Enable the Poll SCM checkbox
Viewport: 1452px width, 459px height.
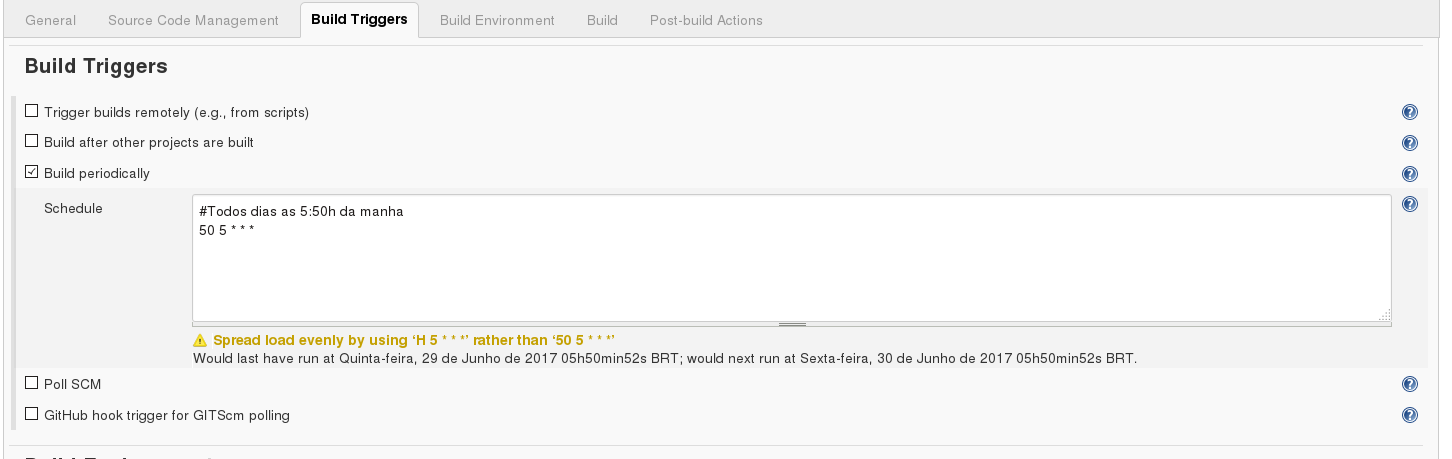[x=32, y=383]
